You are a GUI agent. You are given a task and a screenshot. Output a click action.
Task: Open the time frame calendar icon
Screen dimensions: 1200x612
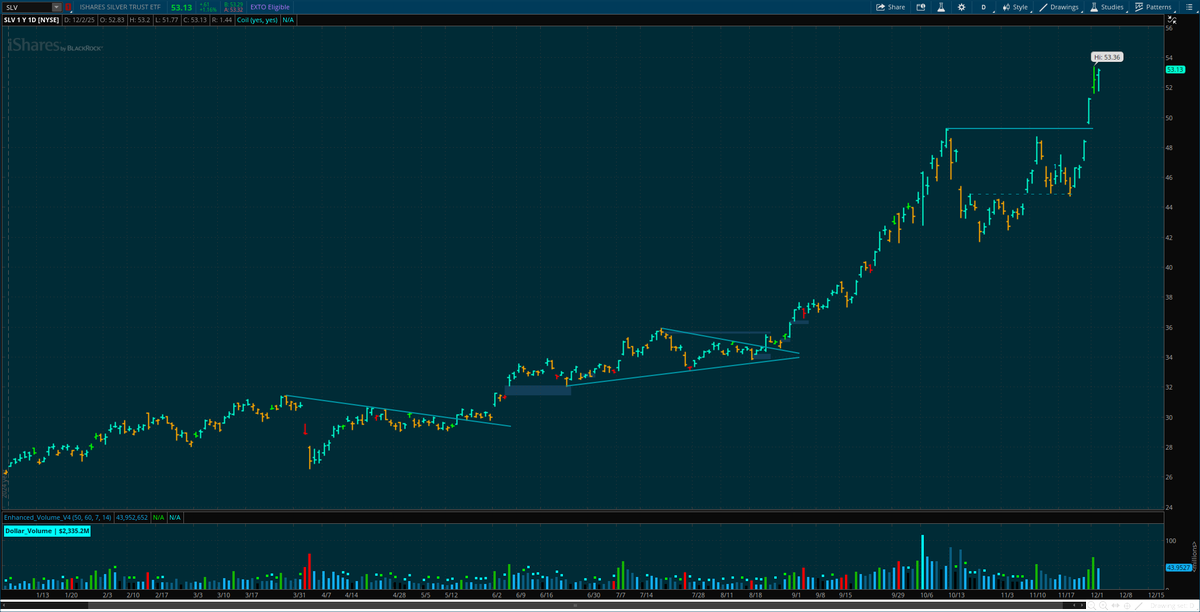pyautogui.click(x=921, y=7)
